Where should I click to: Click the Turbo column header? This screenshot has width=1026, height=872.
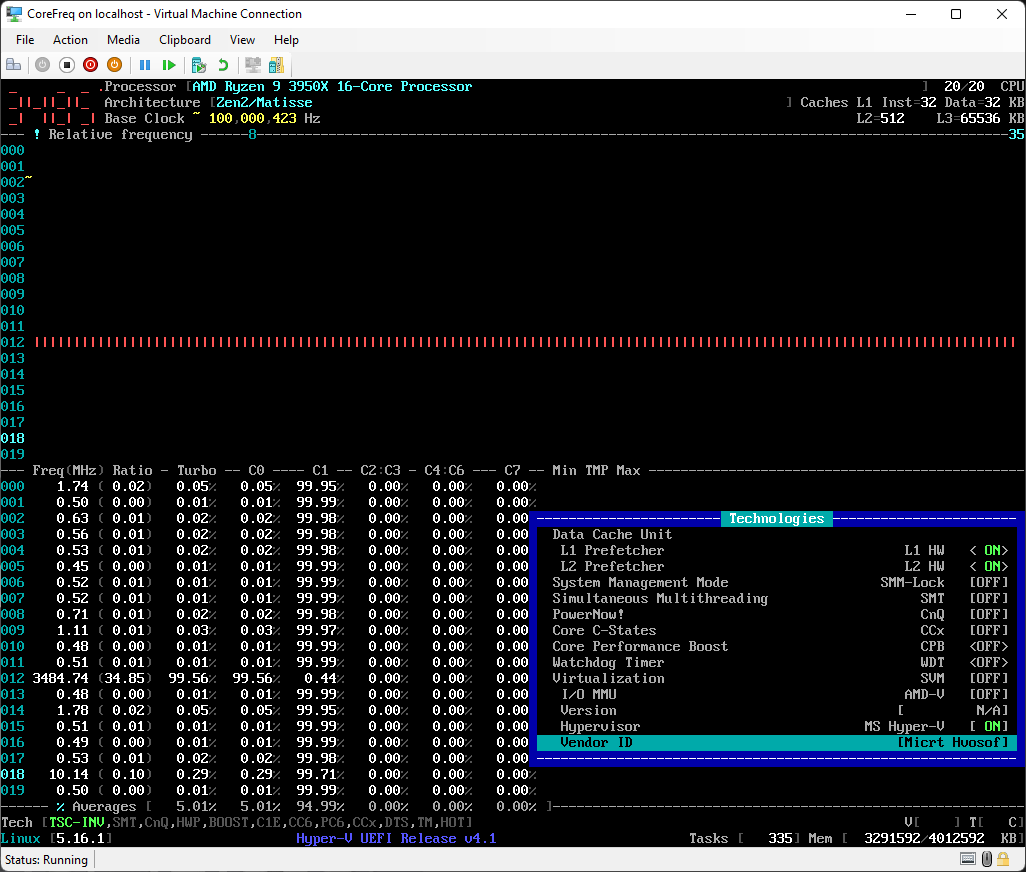pos(196,470)
